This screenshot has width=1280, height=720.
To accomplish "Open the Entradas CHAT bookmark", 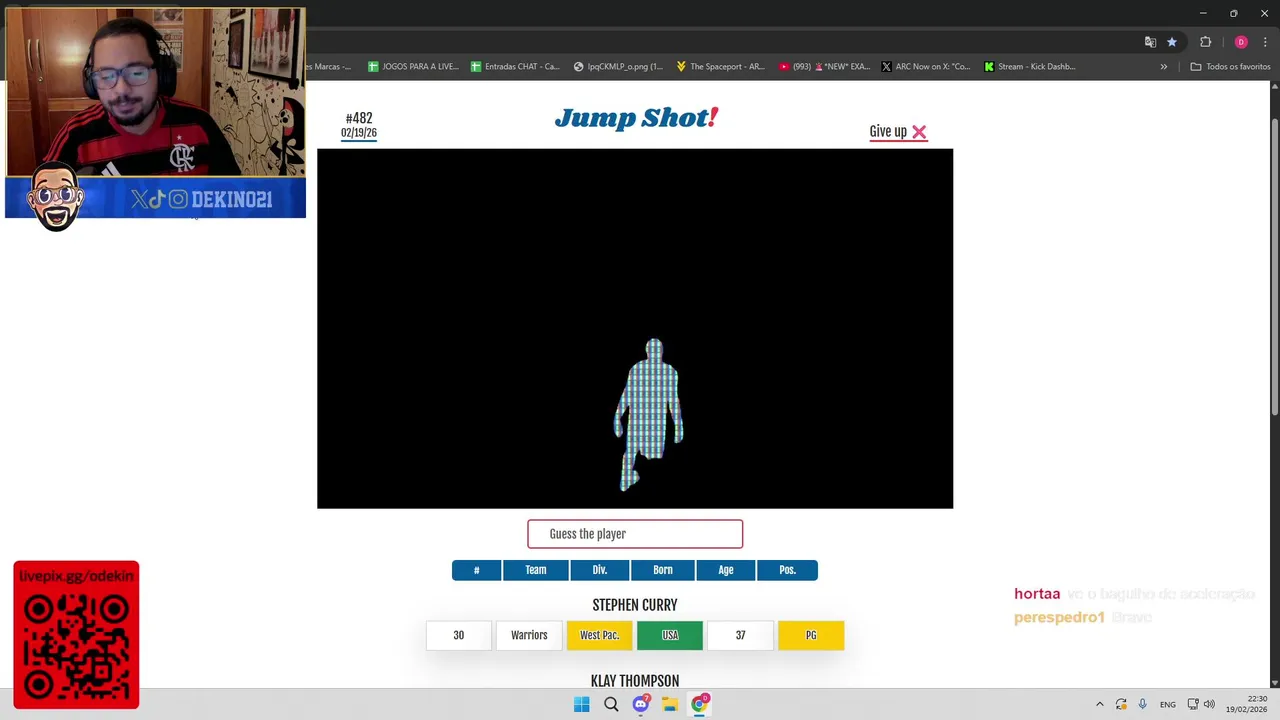I will [x=516, y=67].
